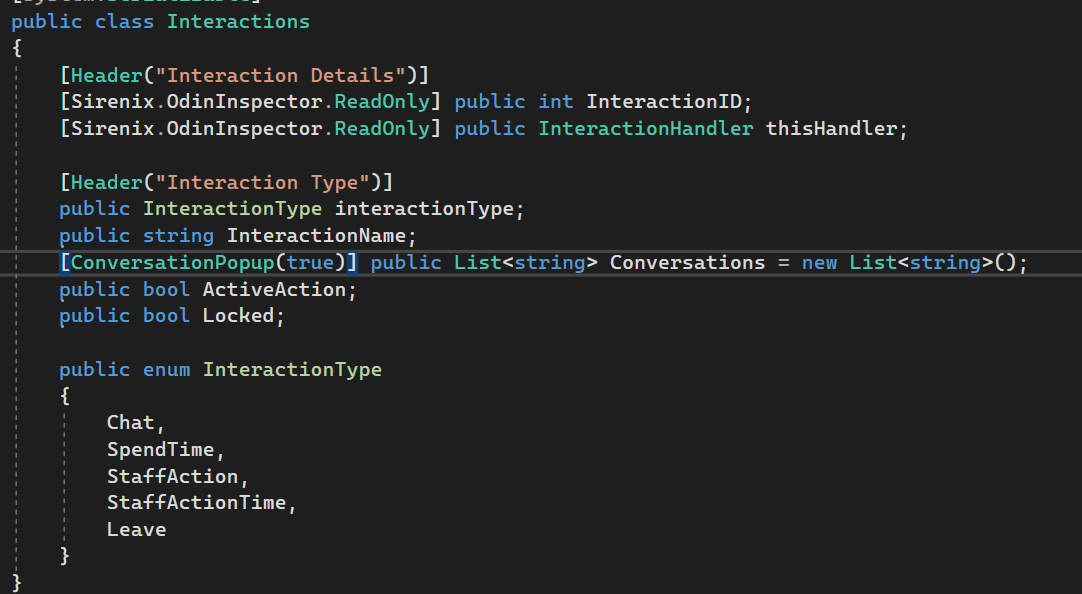Image resolution: width=1082 pixels, height=594 pixels.
Task: Click List type after the new keyword
Action: click(873, 263)
